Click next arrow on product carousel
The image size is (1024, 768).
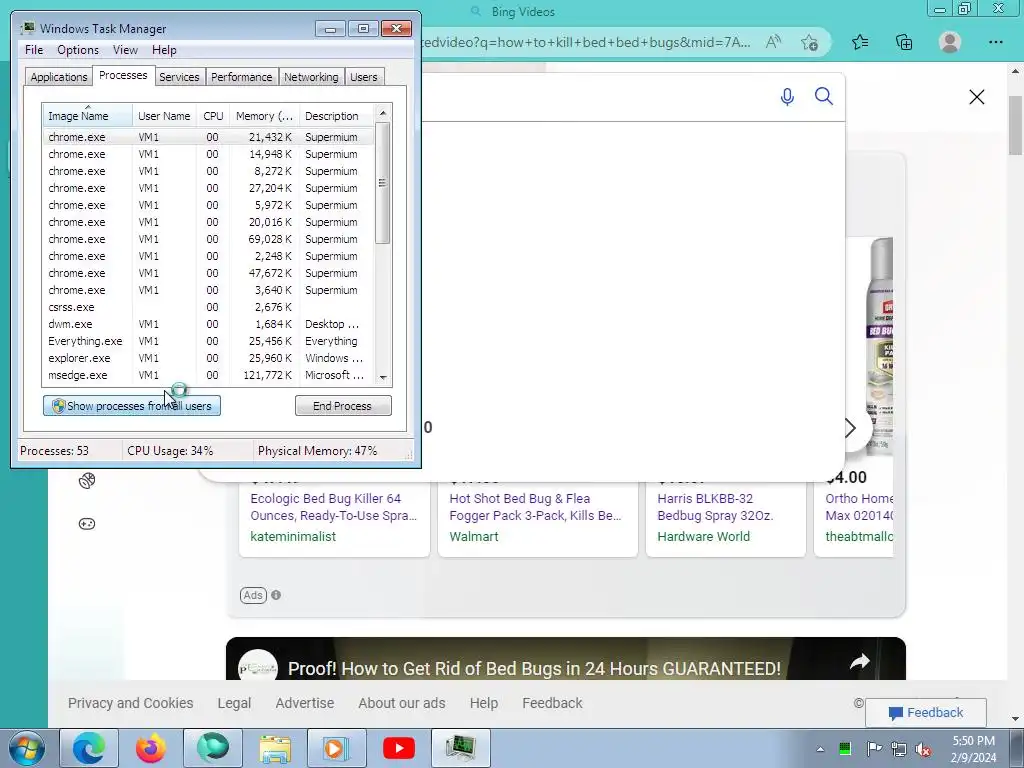(850, 428)
